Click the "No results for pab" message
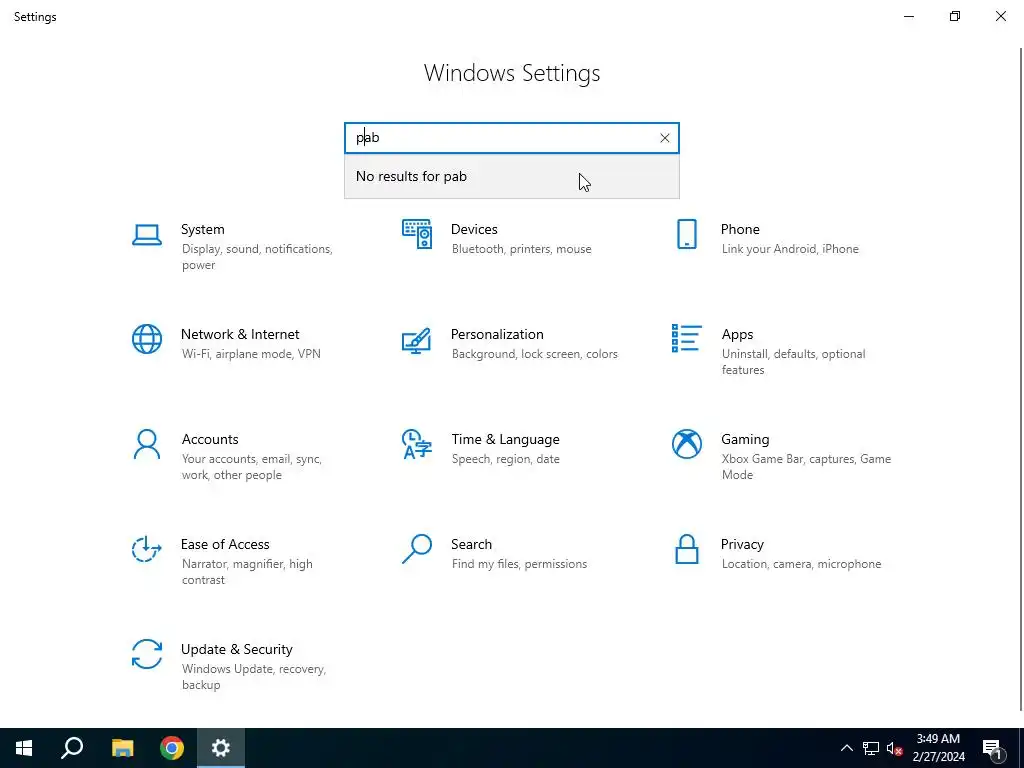This screenshot has width=1024, height=768. coord(411,176)
